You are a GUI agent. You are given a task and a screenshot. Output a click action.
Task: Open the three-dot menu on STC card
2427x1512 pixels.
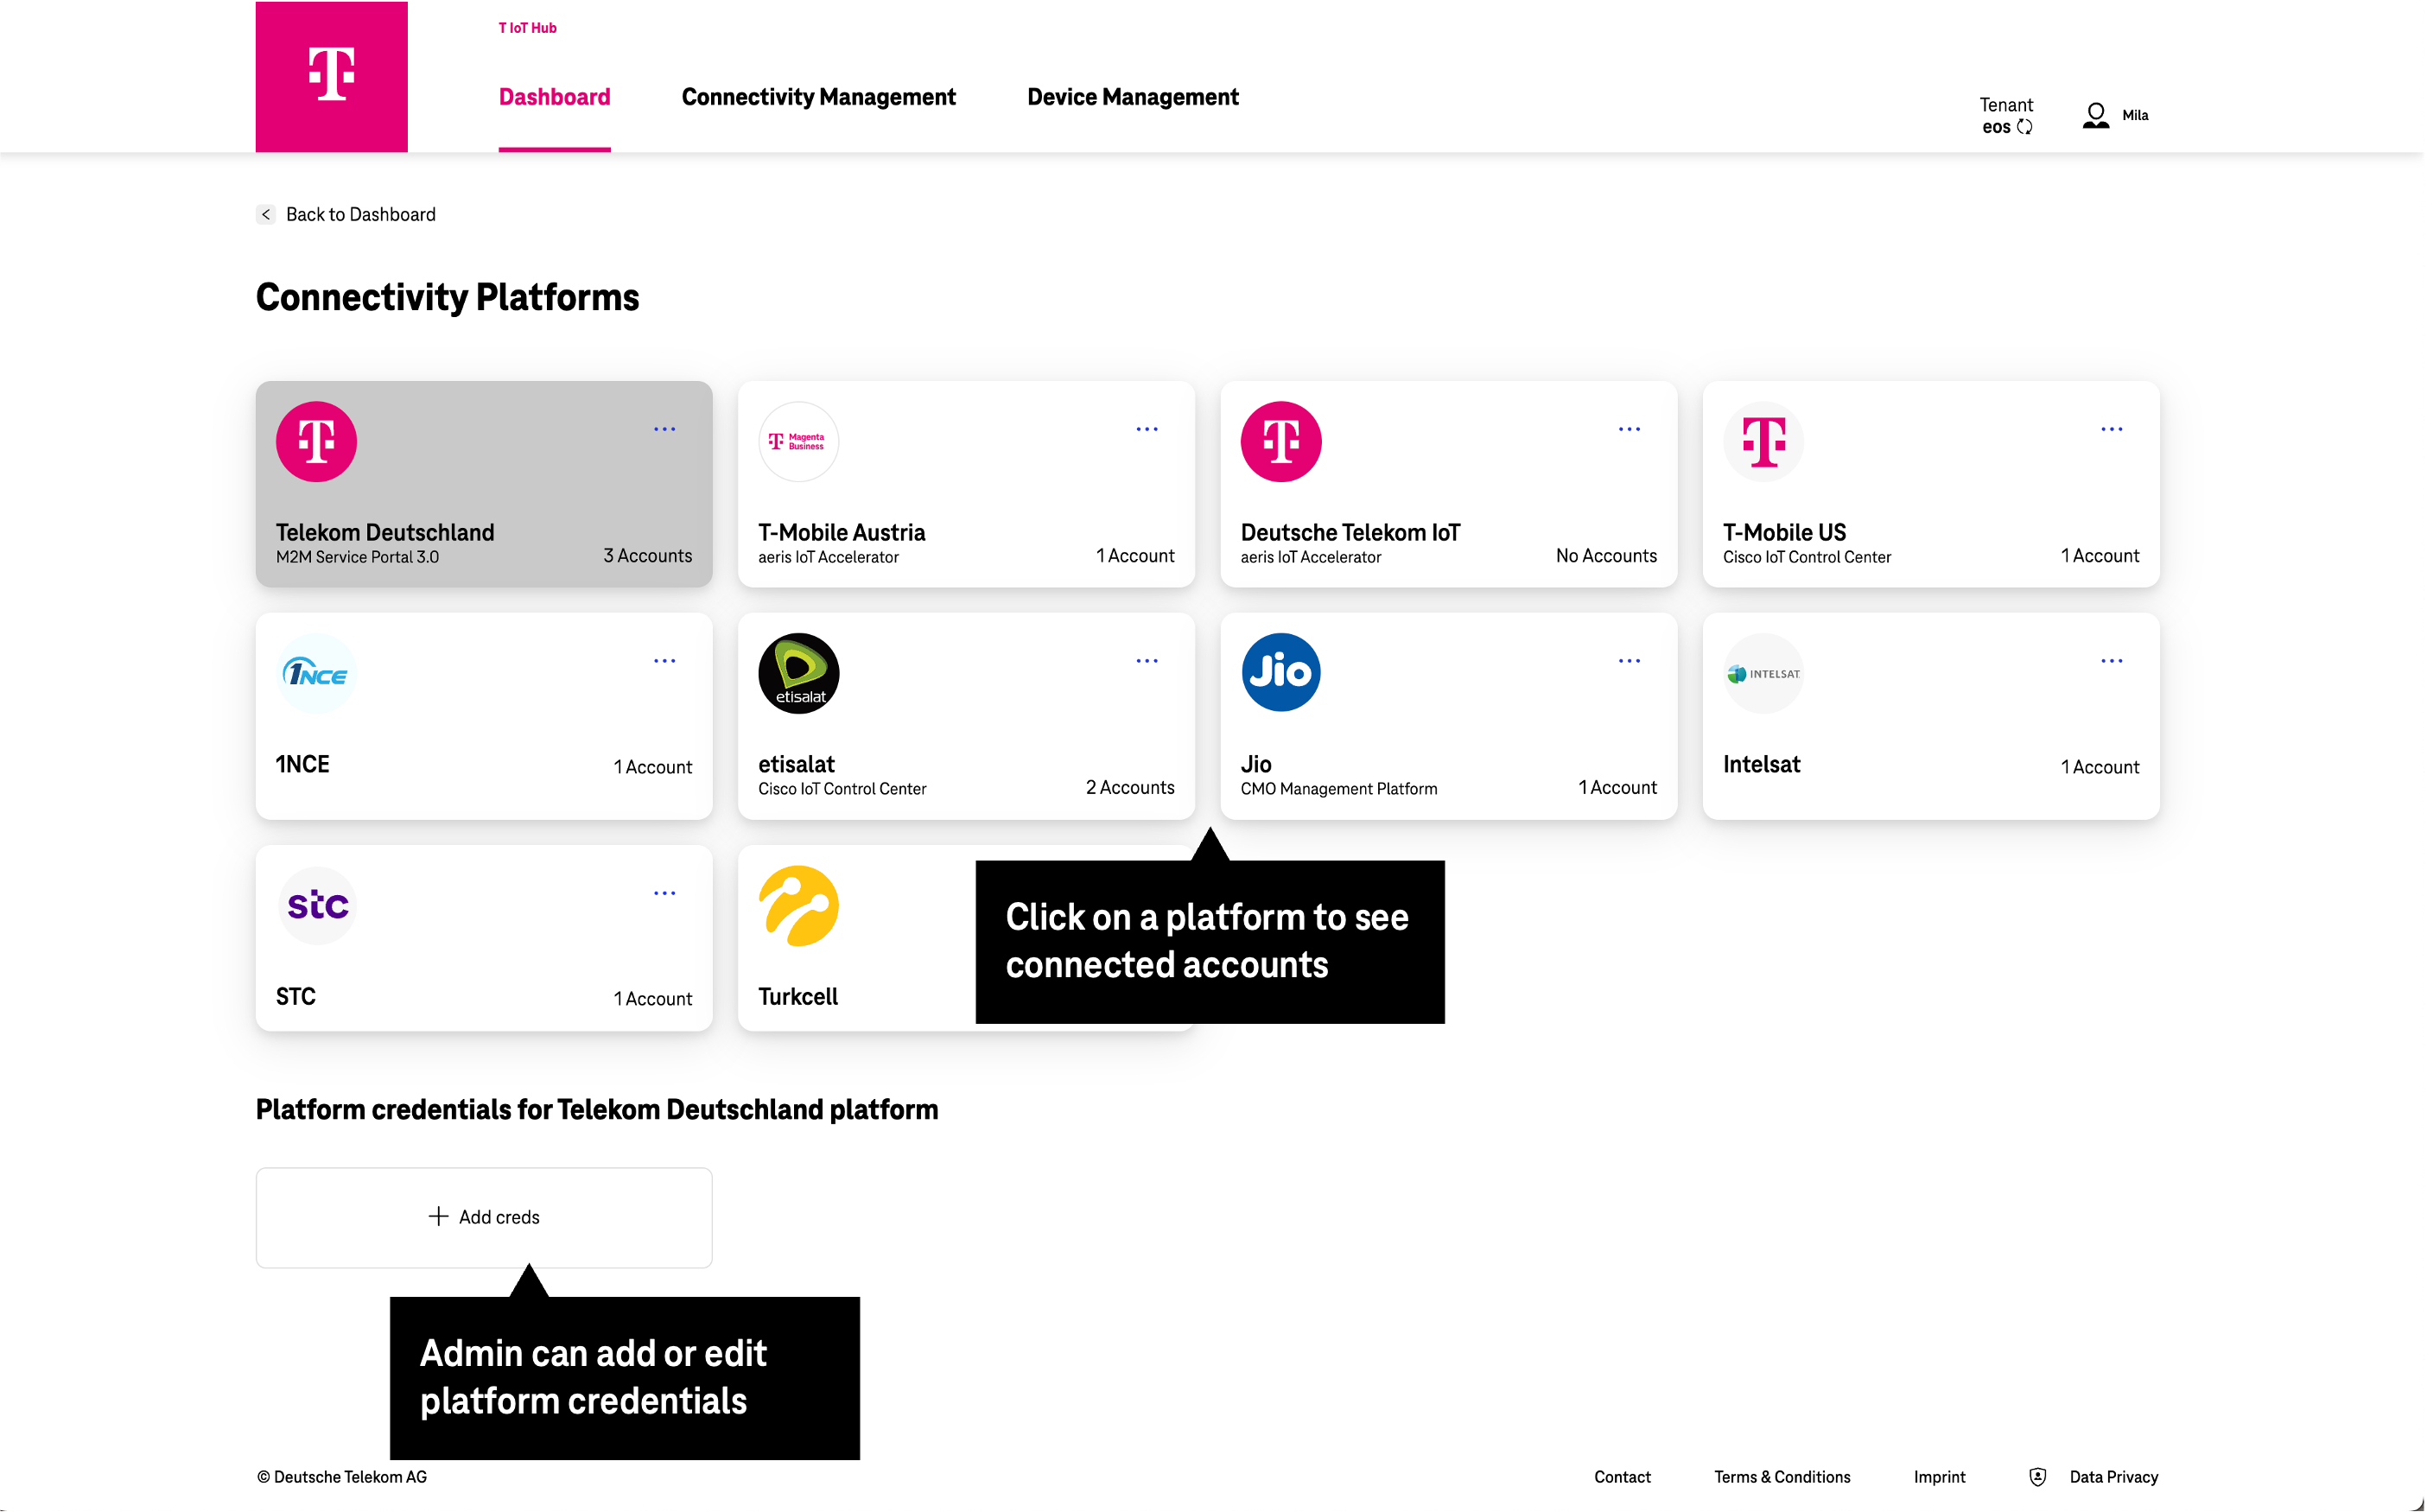click(x=664, y=893)
